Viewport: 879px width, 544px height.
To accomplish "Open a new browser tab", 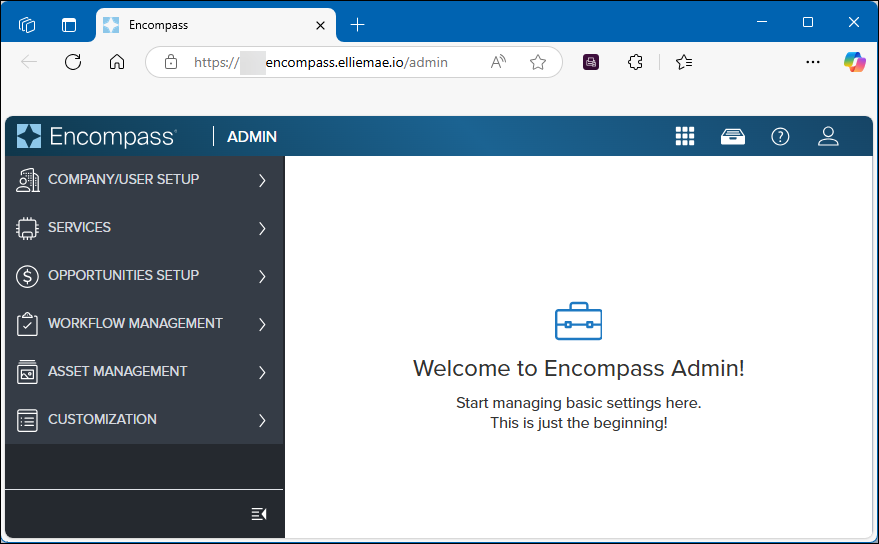I will point(358,25).
